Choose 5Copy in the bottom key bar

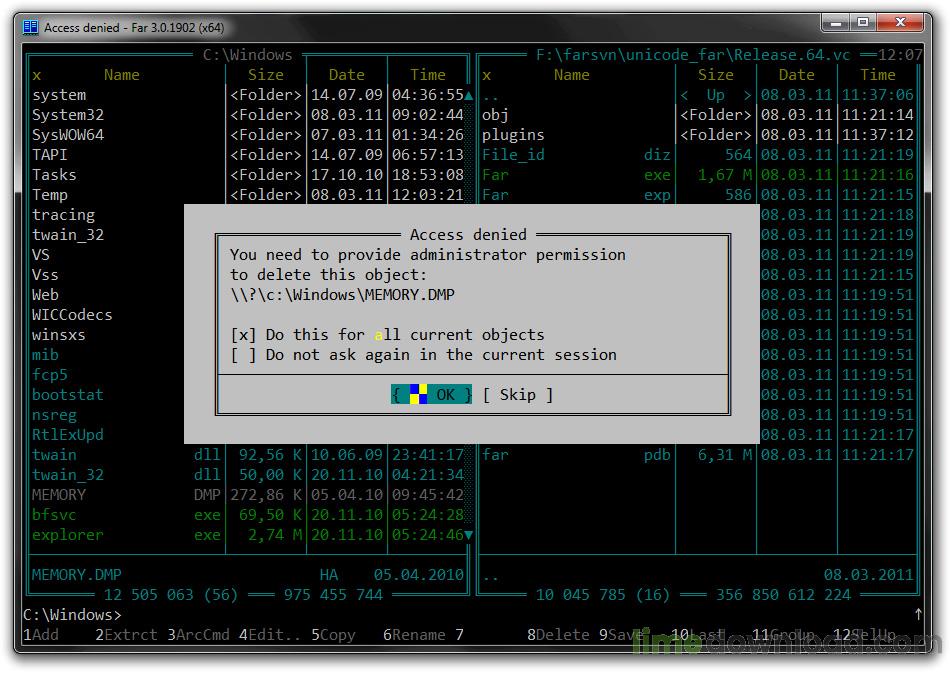pos(333,635)
